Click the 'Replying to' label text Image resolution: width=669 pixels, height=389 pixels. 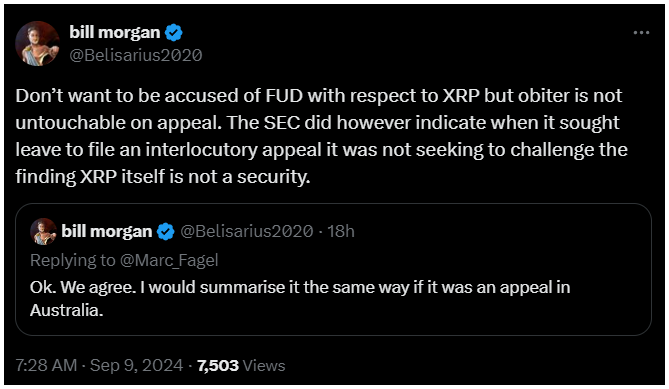[x=73, y=260]
